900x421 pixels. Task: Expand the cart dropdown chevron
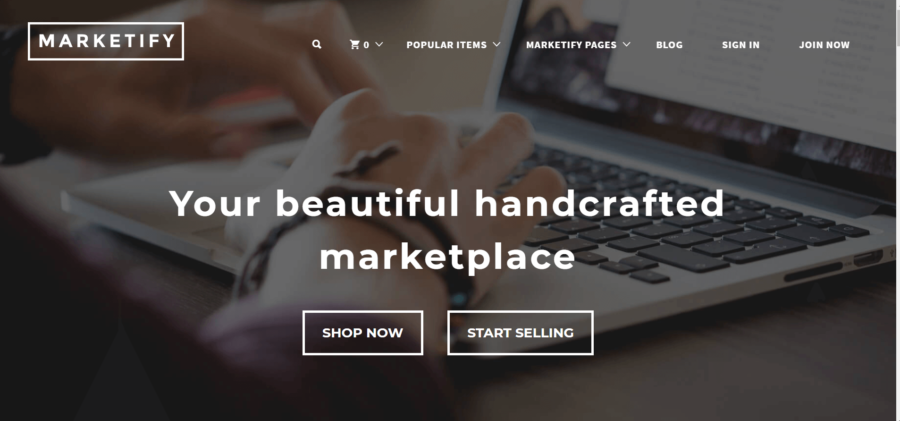click(x=379, y=44)
